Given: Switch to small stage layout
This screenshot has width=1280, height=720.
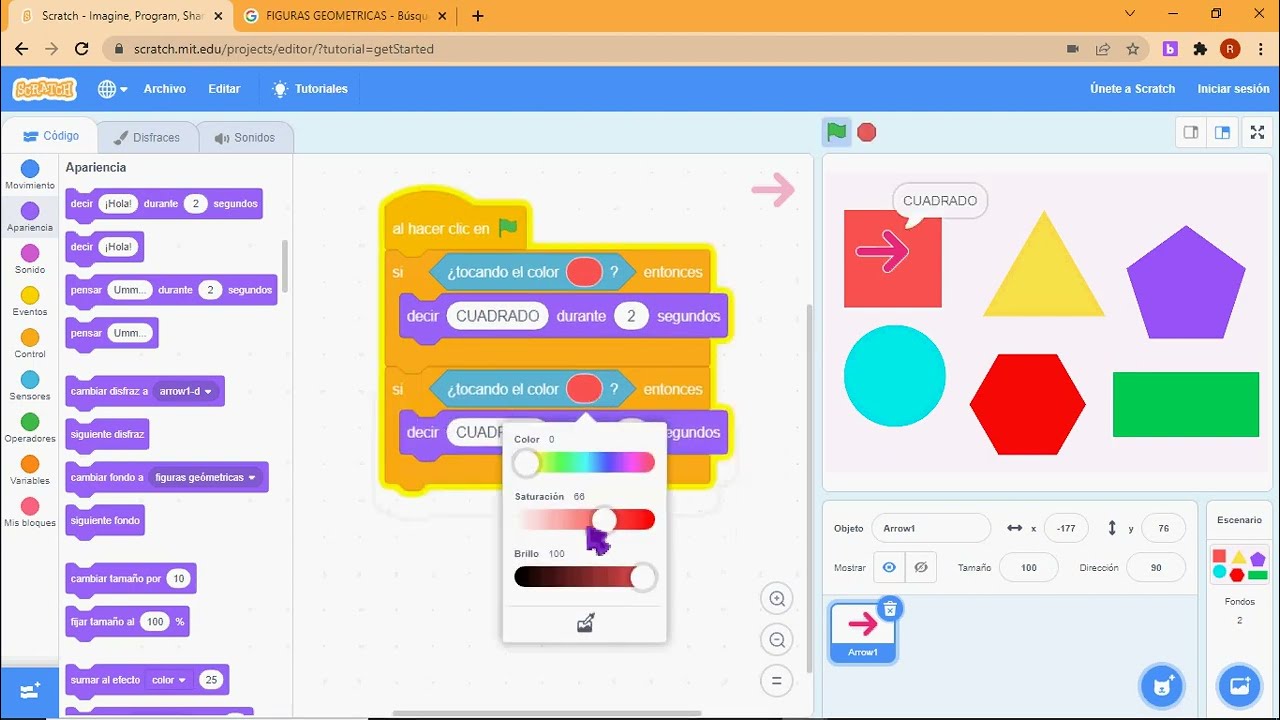Looking at the screenshot, I should point(1191,132).
